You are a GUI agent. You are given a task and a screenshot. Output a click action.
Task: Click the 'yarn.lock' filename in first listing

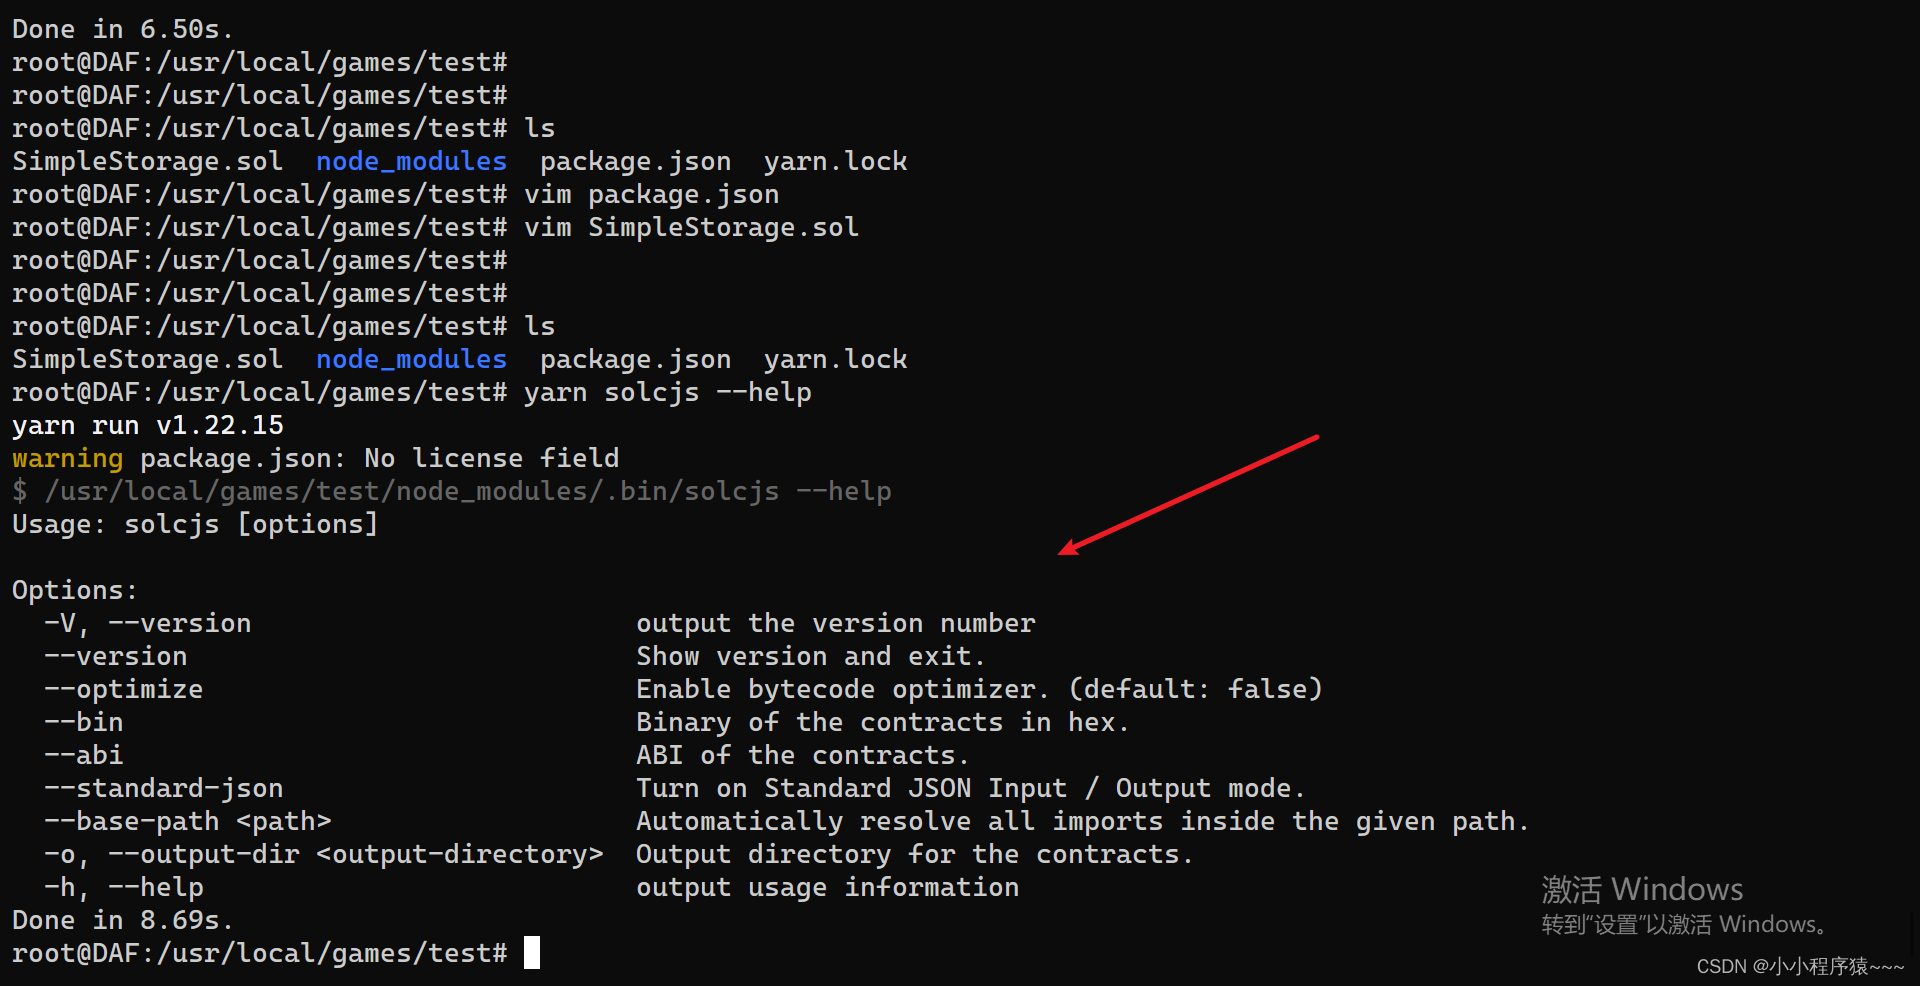point(835,161)
